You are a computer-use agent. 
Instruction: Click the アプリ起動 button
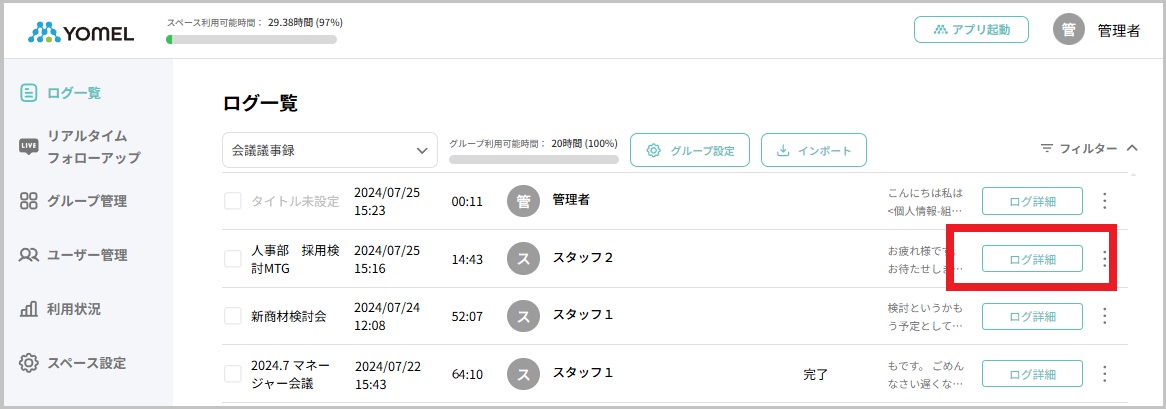971,30
